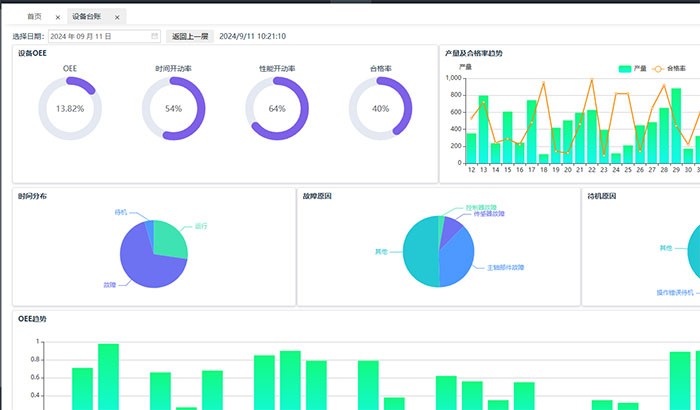This screenshot has width=700, height=410.
Task: Click the y-axis value 1,000
Action: (454, 78)
